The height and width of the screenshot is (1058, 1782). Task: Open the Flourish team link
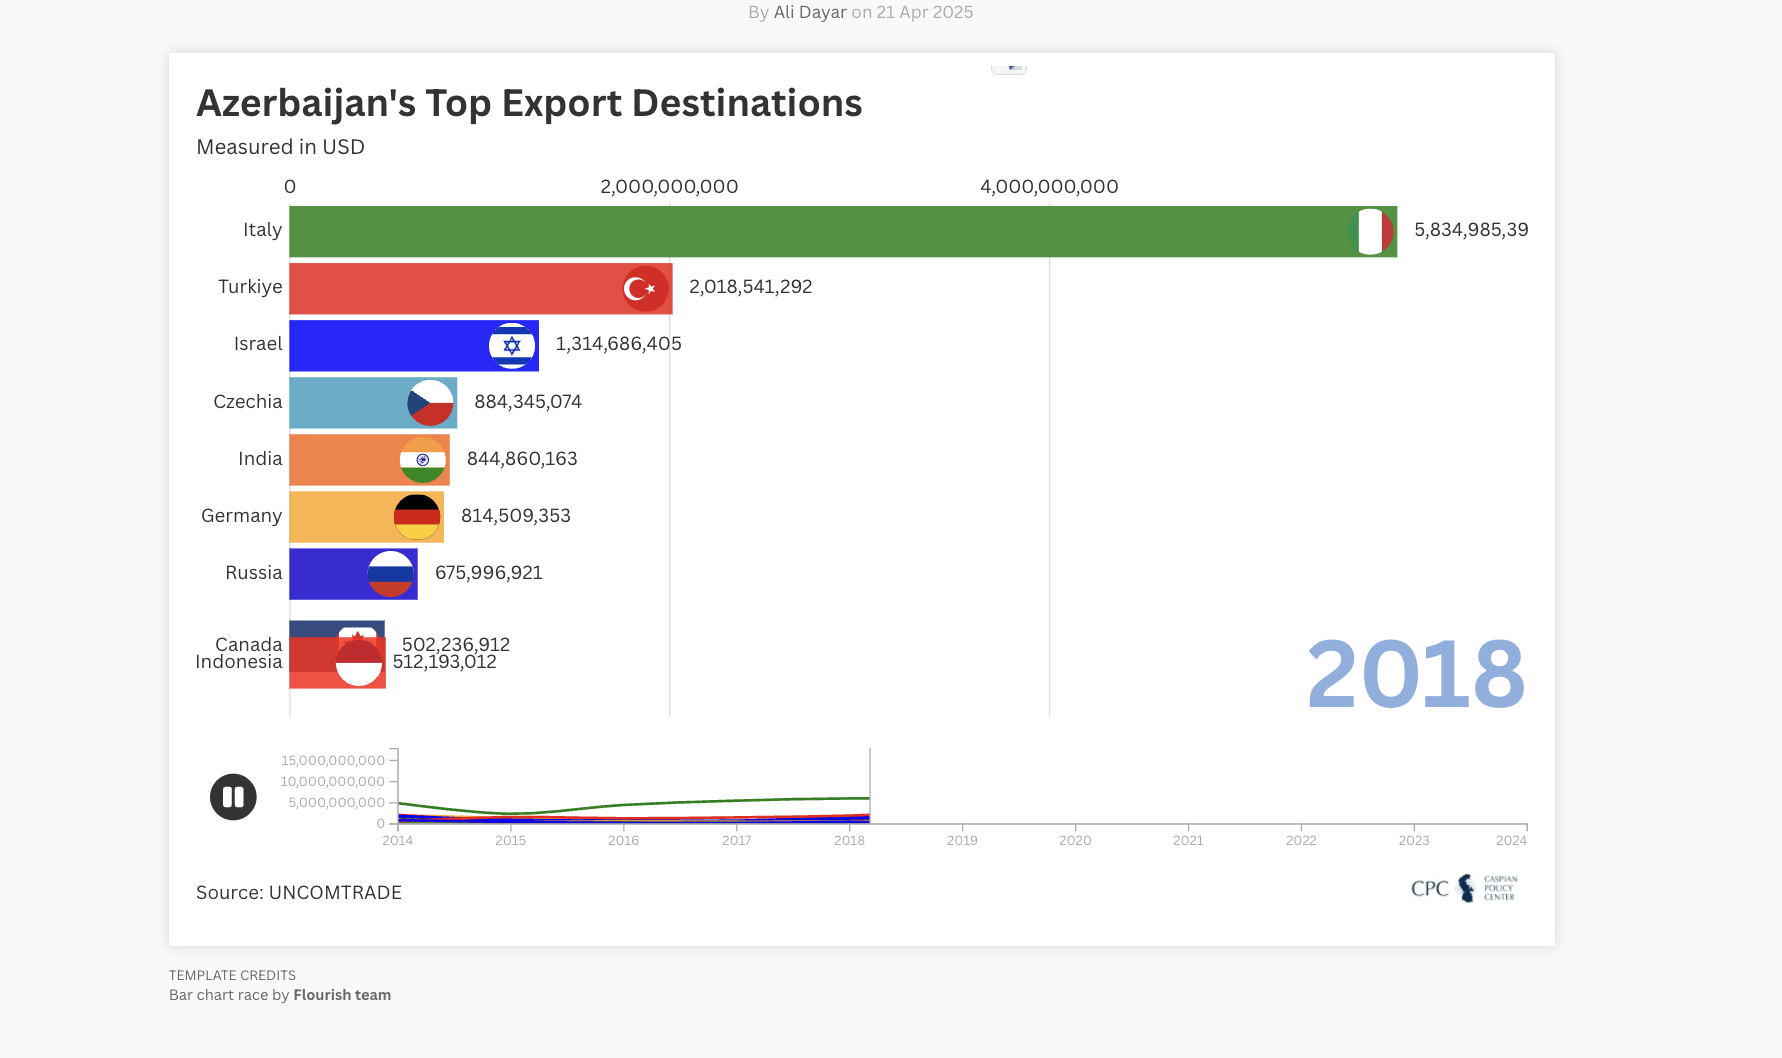click(x=341, y=994)
